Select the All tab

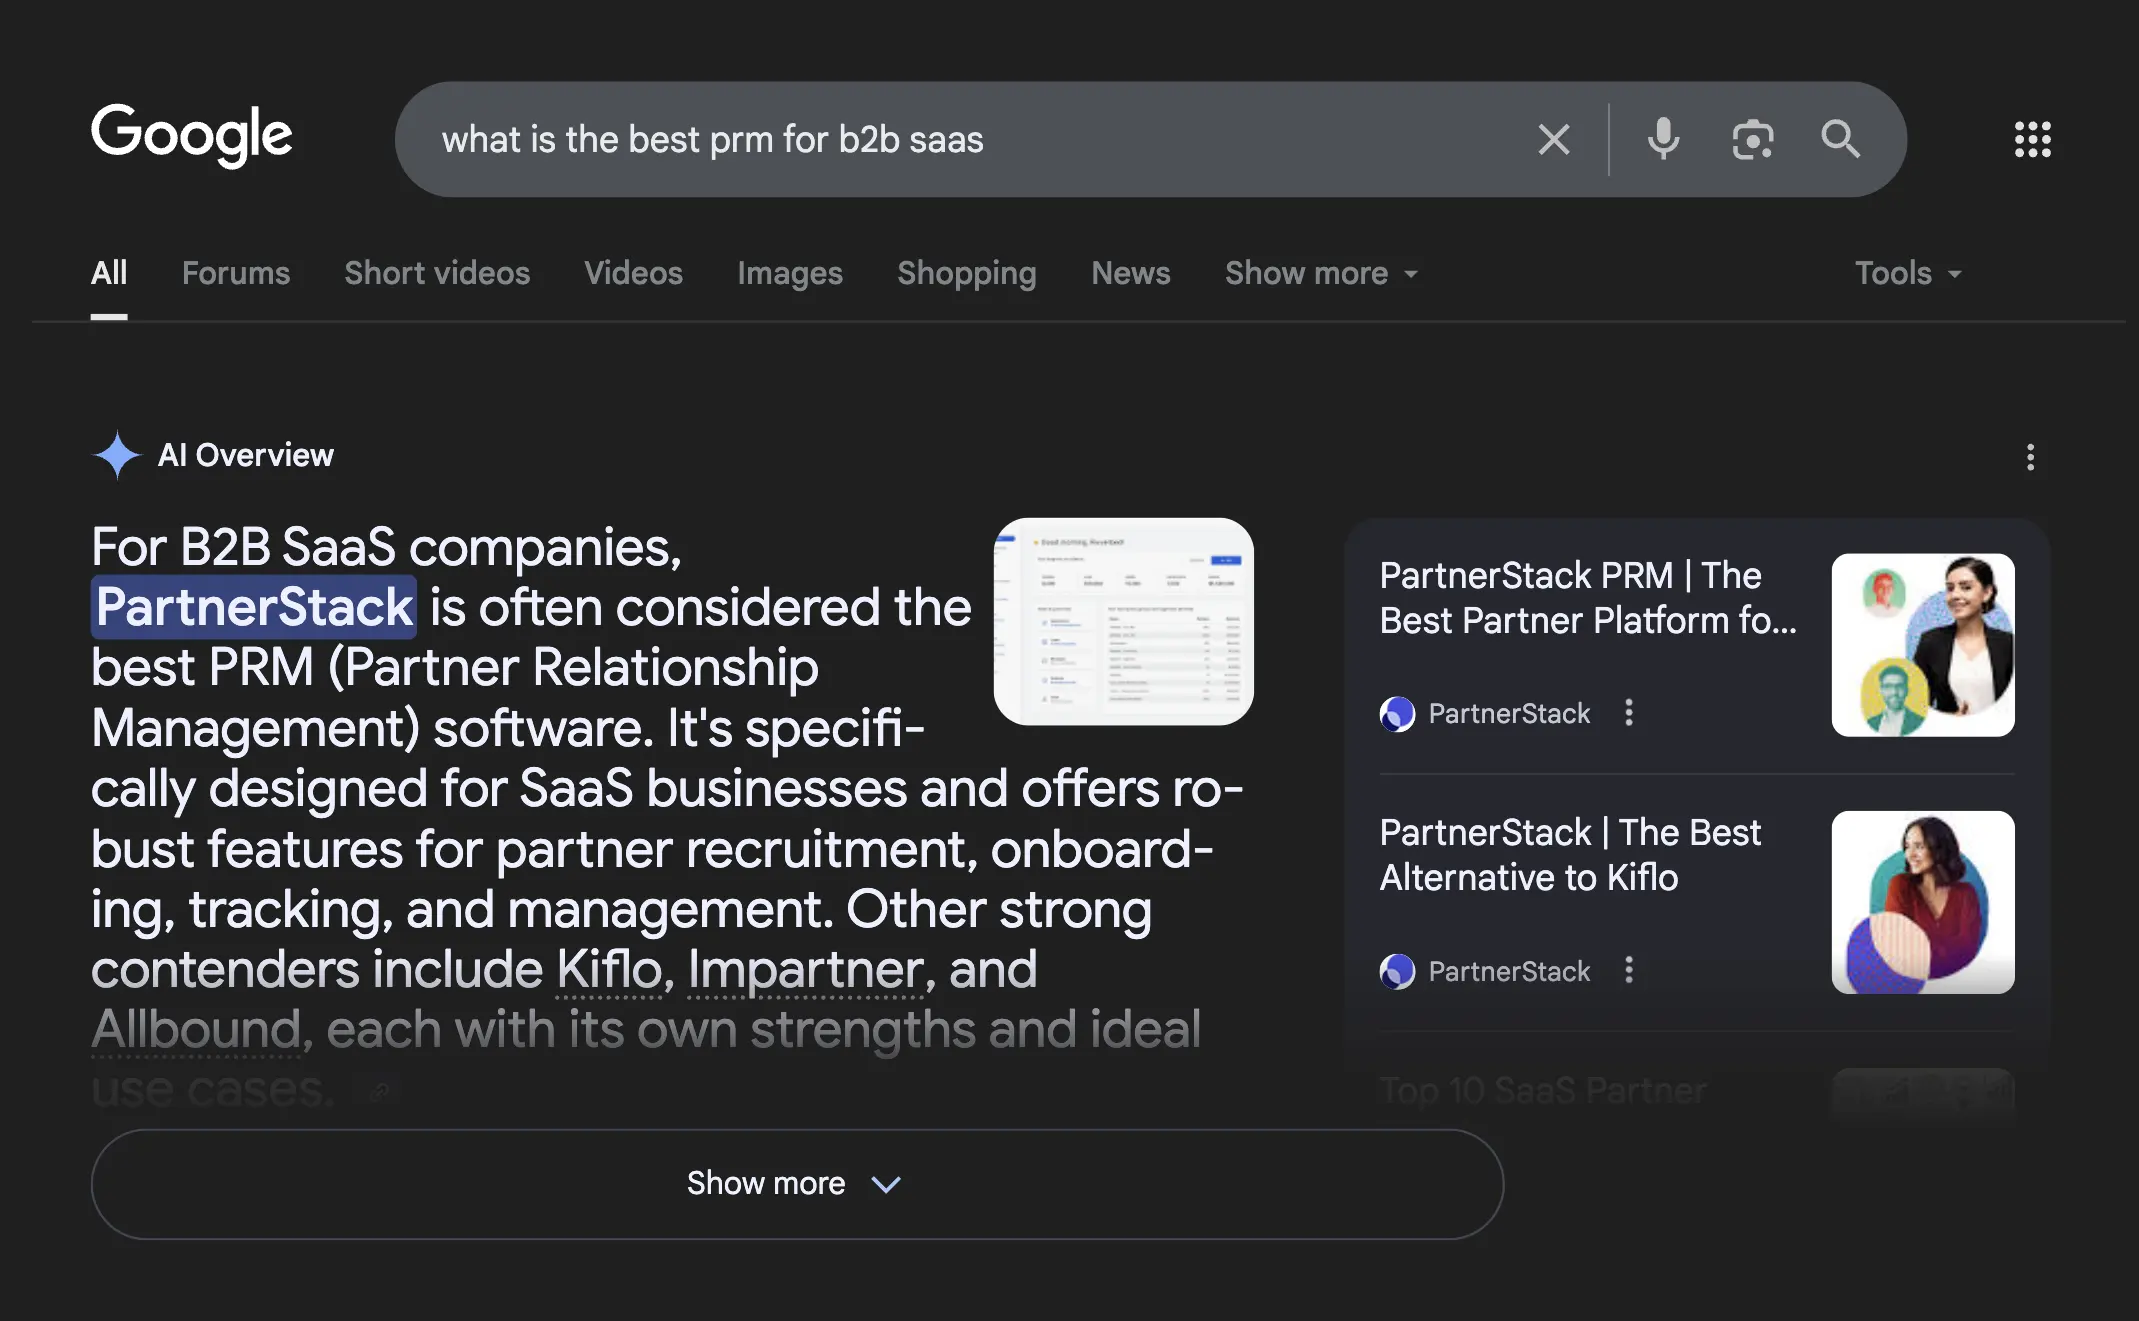point(109,273)
